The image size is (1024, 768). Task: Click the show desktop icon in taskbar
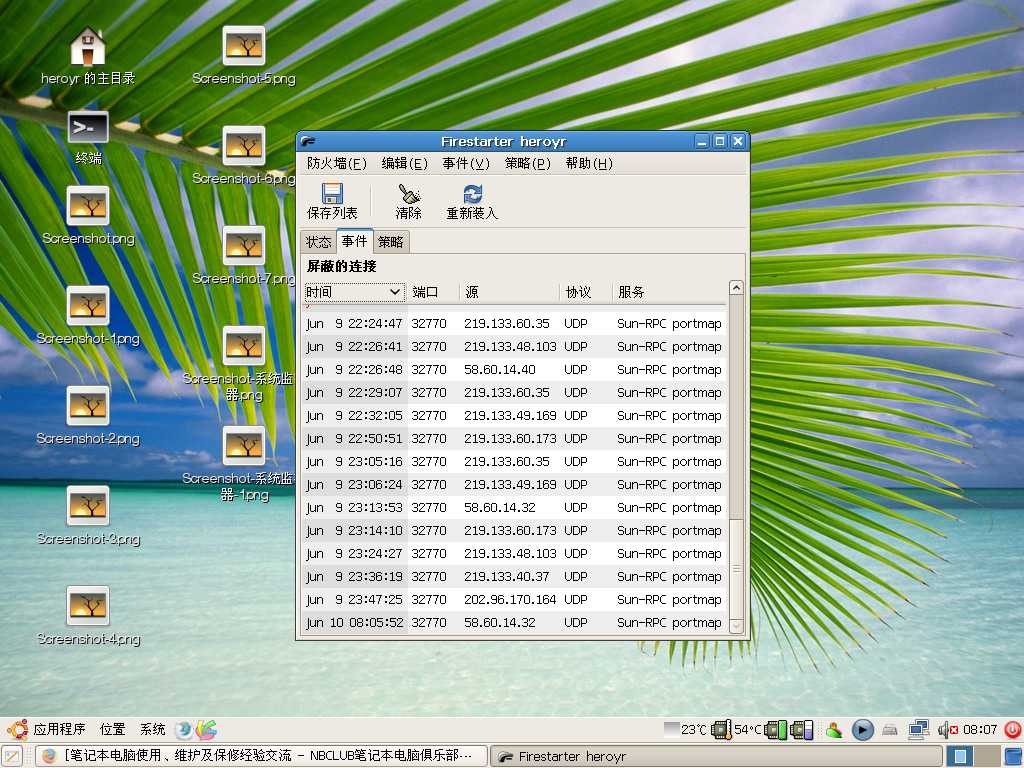coord(12,756)
